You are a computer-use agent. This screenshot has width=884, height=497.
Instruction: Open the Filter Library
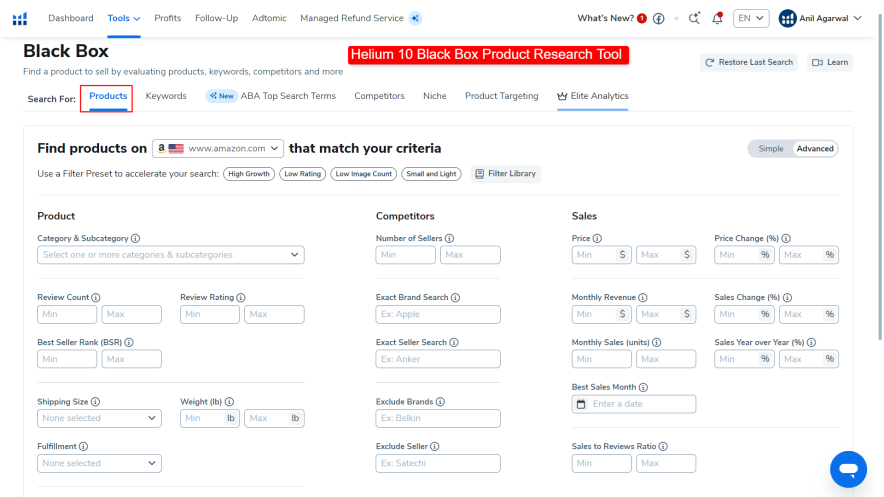coord(506,174)
